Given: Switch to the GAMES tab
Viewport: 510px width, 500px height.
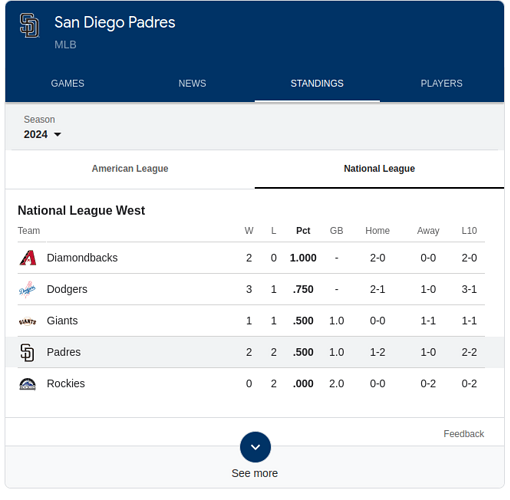Looking at the screenshot, I should (x=68, y=83).
